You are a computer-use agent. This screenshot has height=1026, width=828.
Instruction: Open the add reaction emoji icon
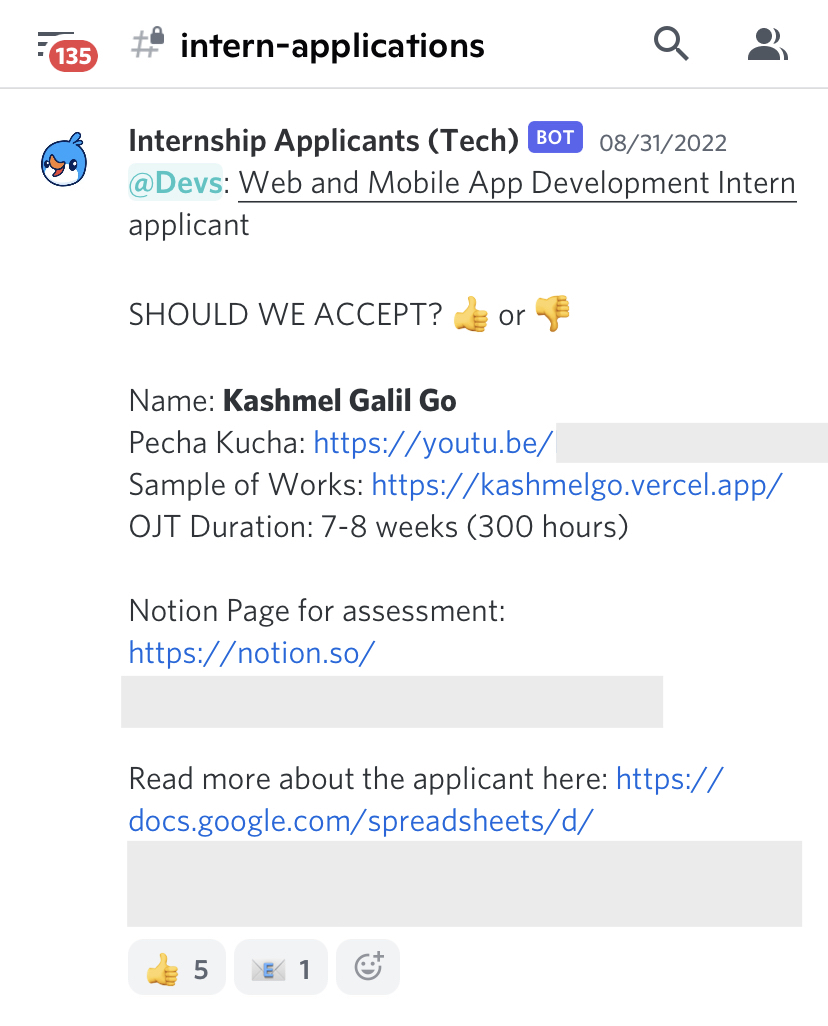click(367, 966)
